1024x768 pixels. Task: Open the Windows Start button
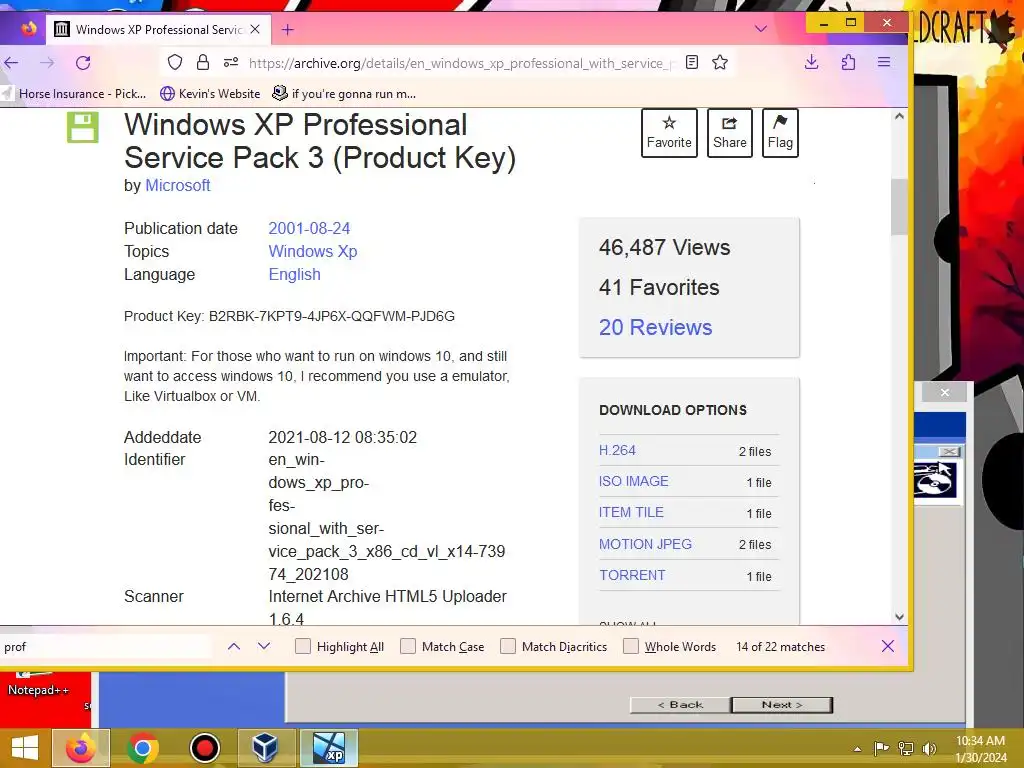(24, 748)
